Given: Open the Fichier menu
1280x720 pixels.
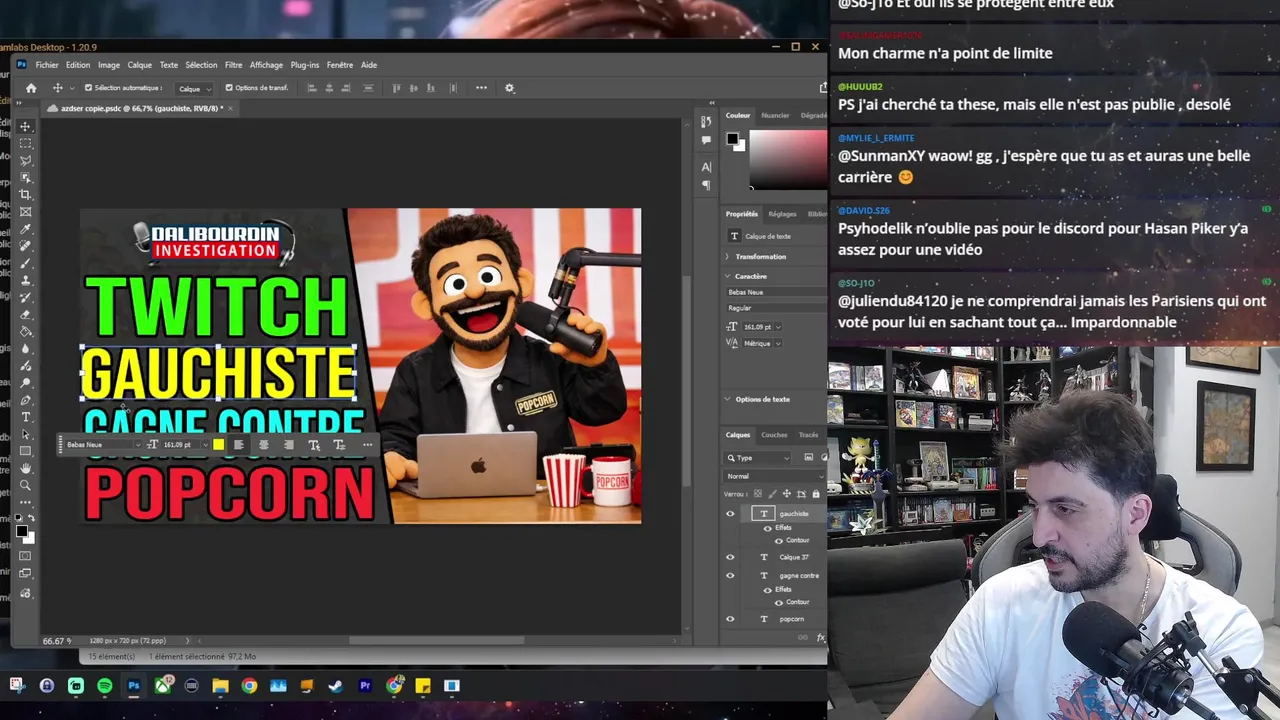Looking at the screenshot, I should tap(47, 65).
